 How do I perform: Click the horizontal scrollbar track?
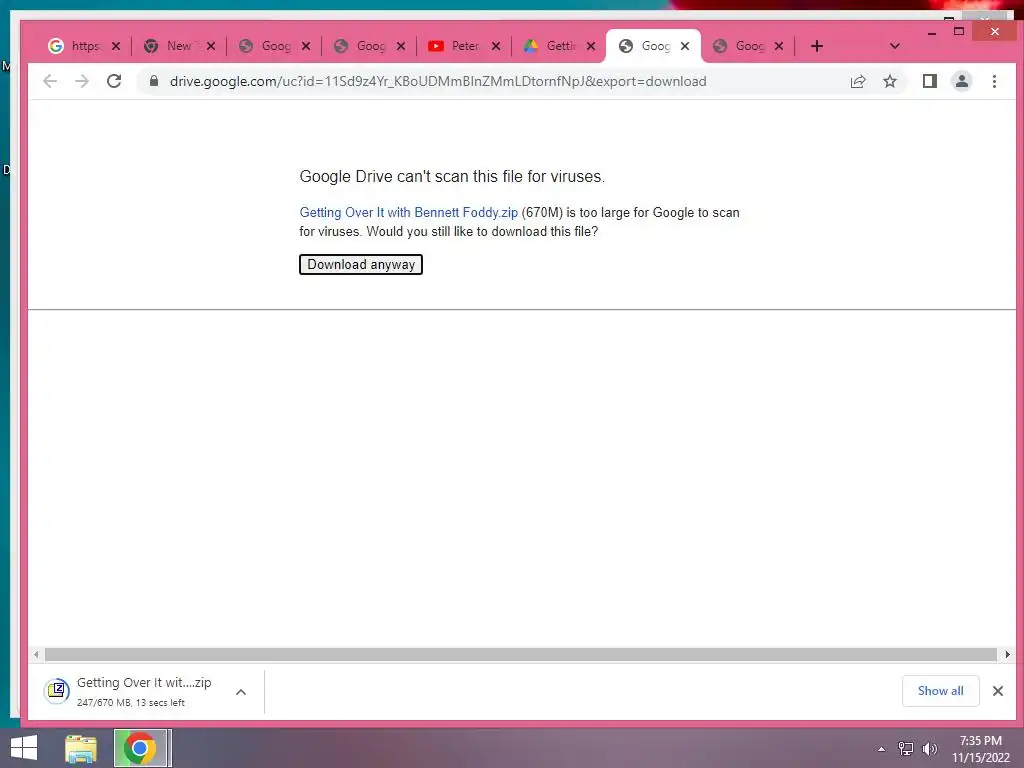click(520, 654)
